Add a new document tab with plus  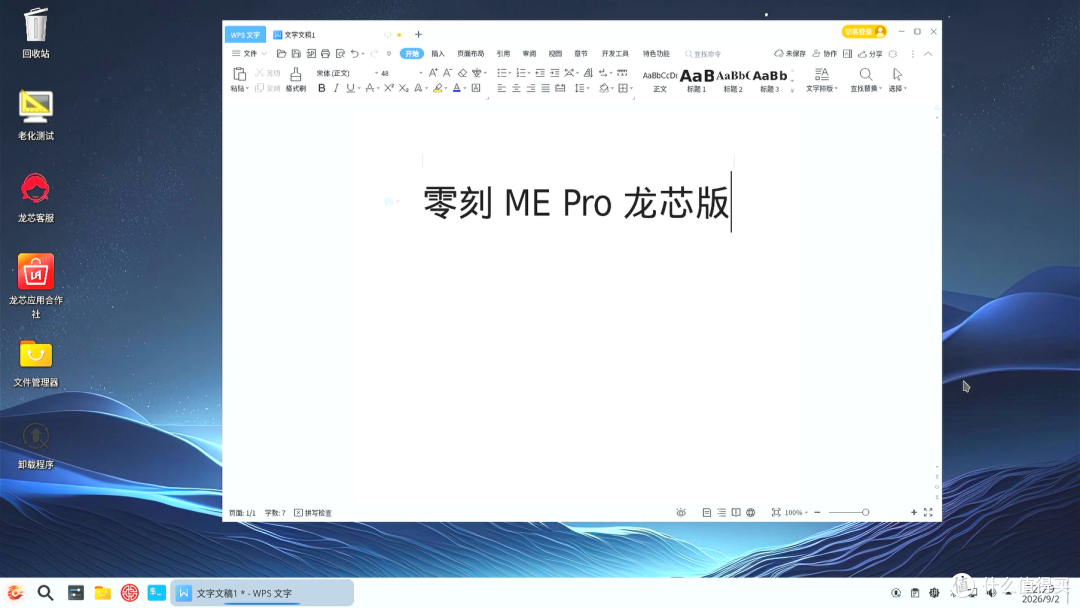(x=418, y=34)
